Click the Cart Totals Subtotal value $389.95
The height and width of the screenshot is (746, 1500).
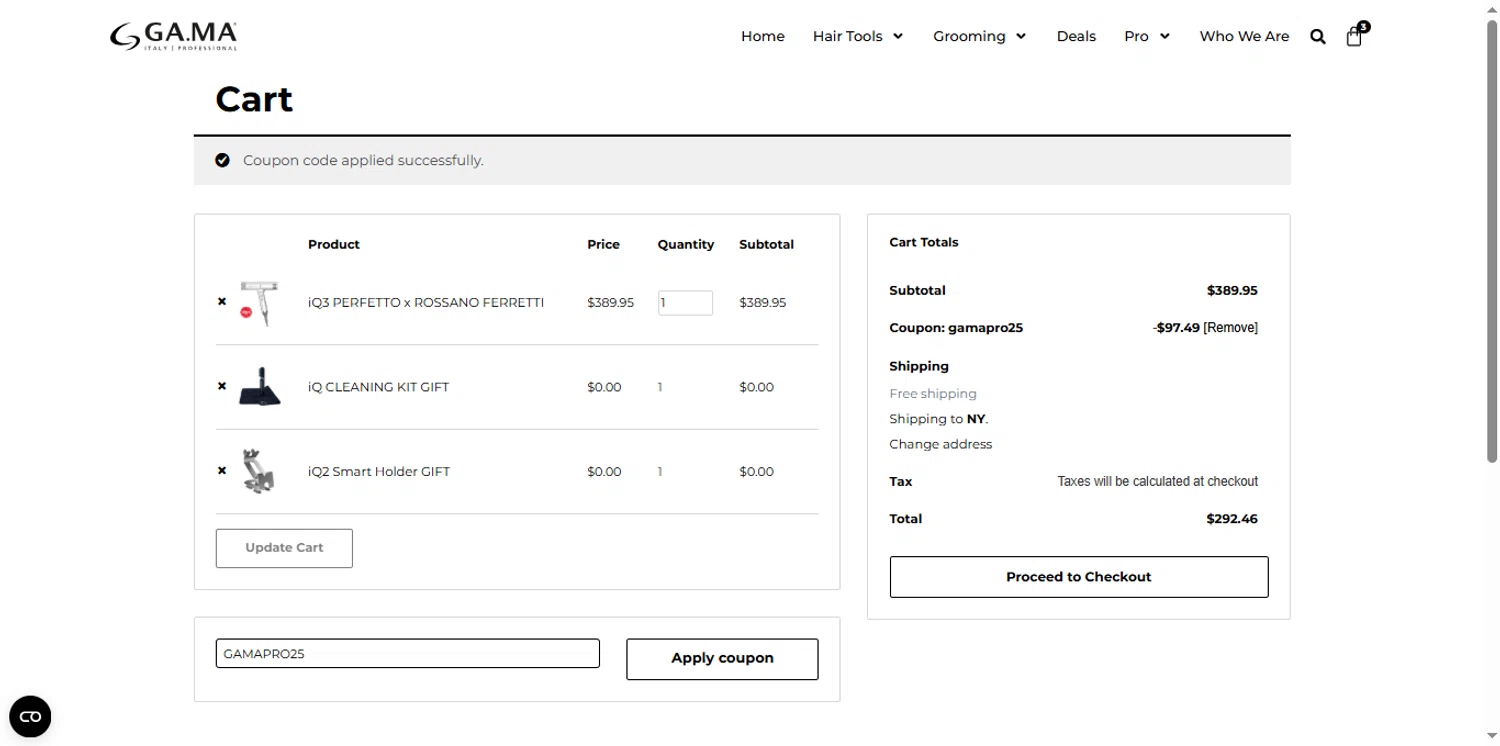1232,291
